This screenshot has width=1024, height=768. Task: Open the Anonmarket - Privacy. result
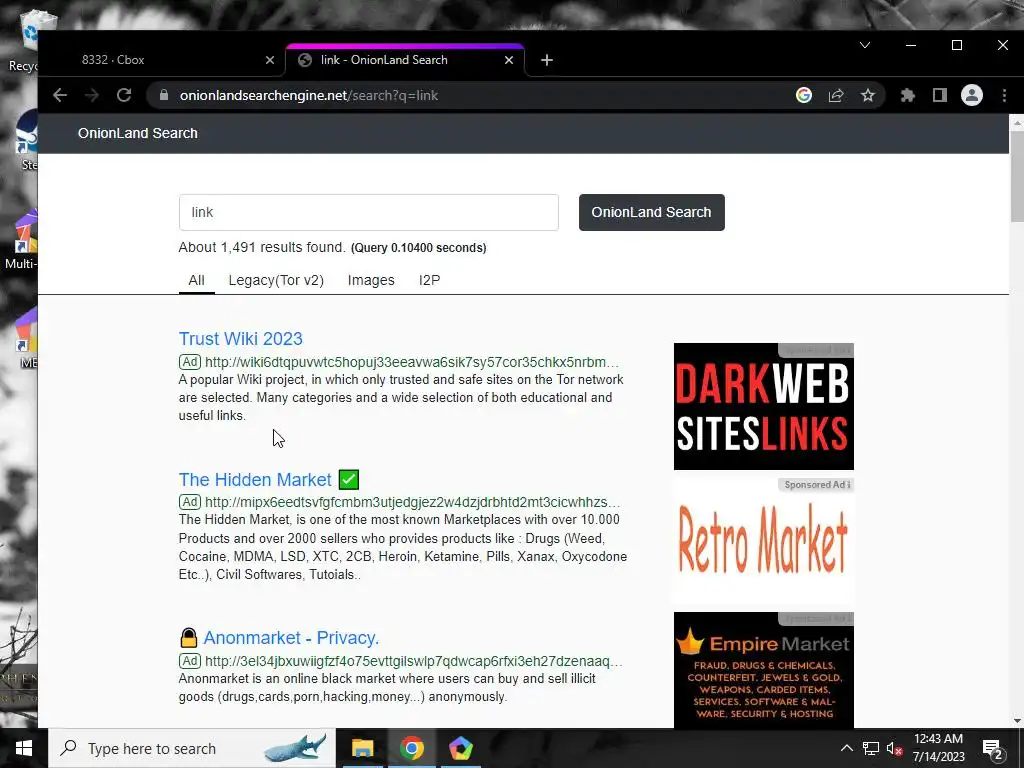click(291, 637)
